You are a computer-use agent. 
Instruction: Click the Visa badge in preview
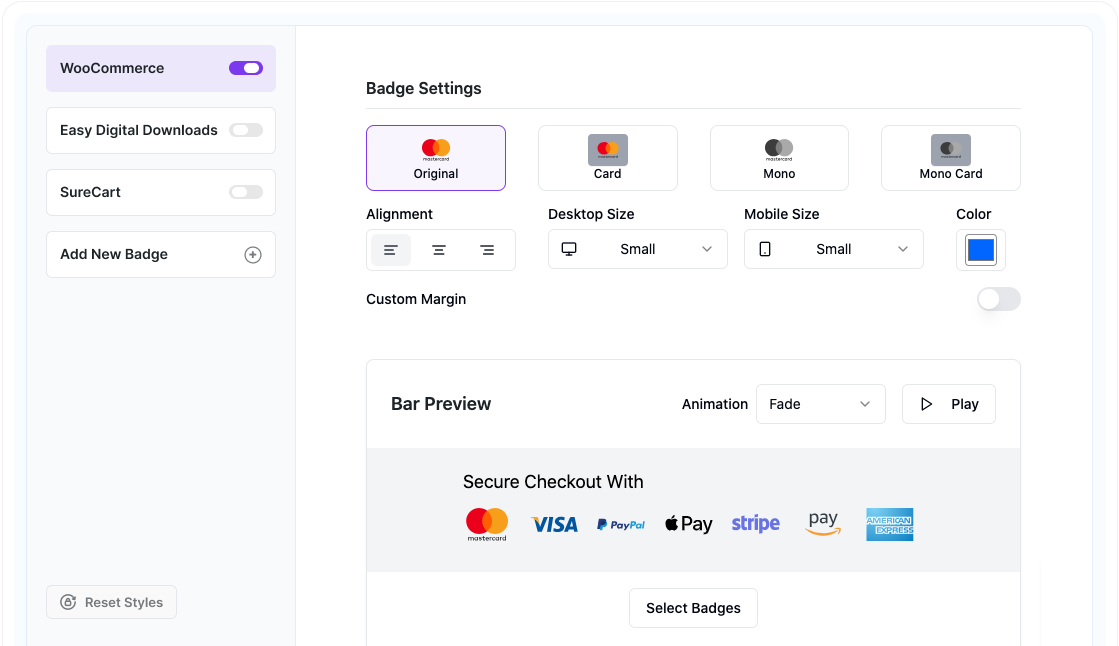click(x=554, y=524)
